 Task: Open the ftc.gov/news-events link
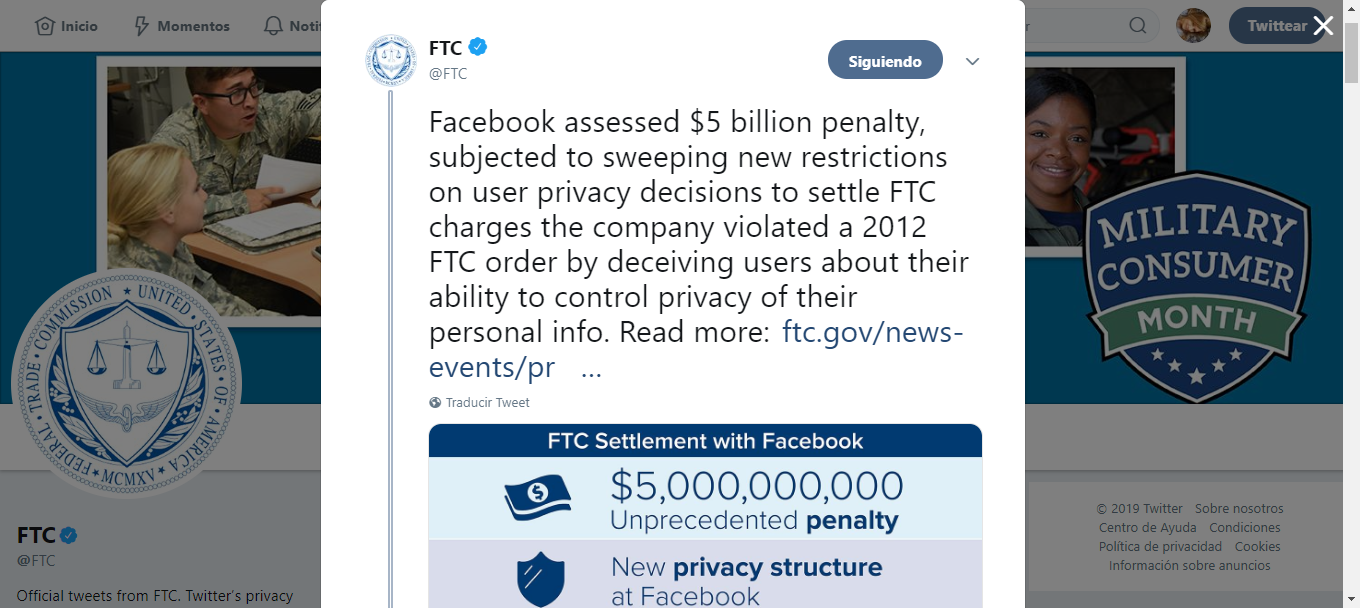tap(872, 332)
